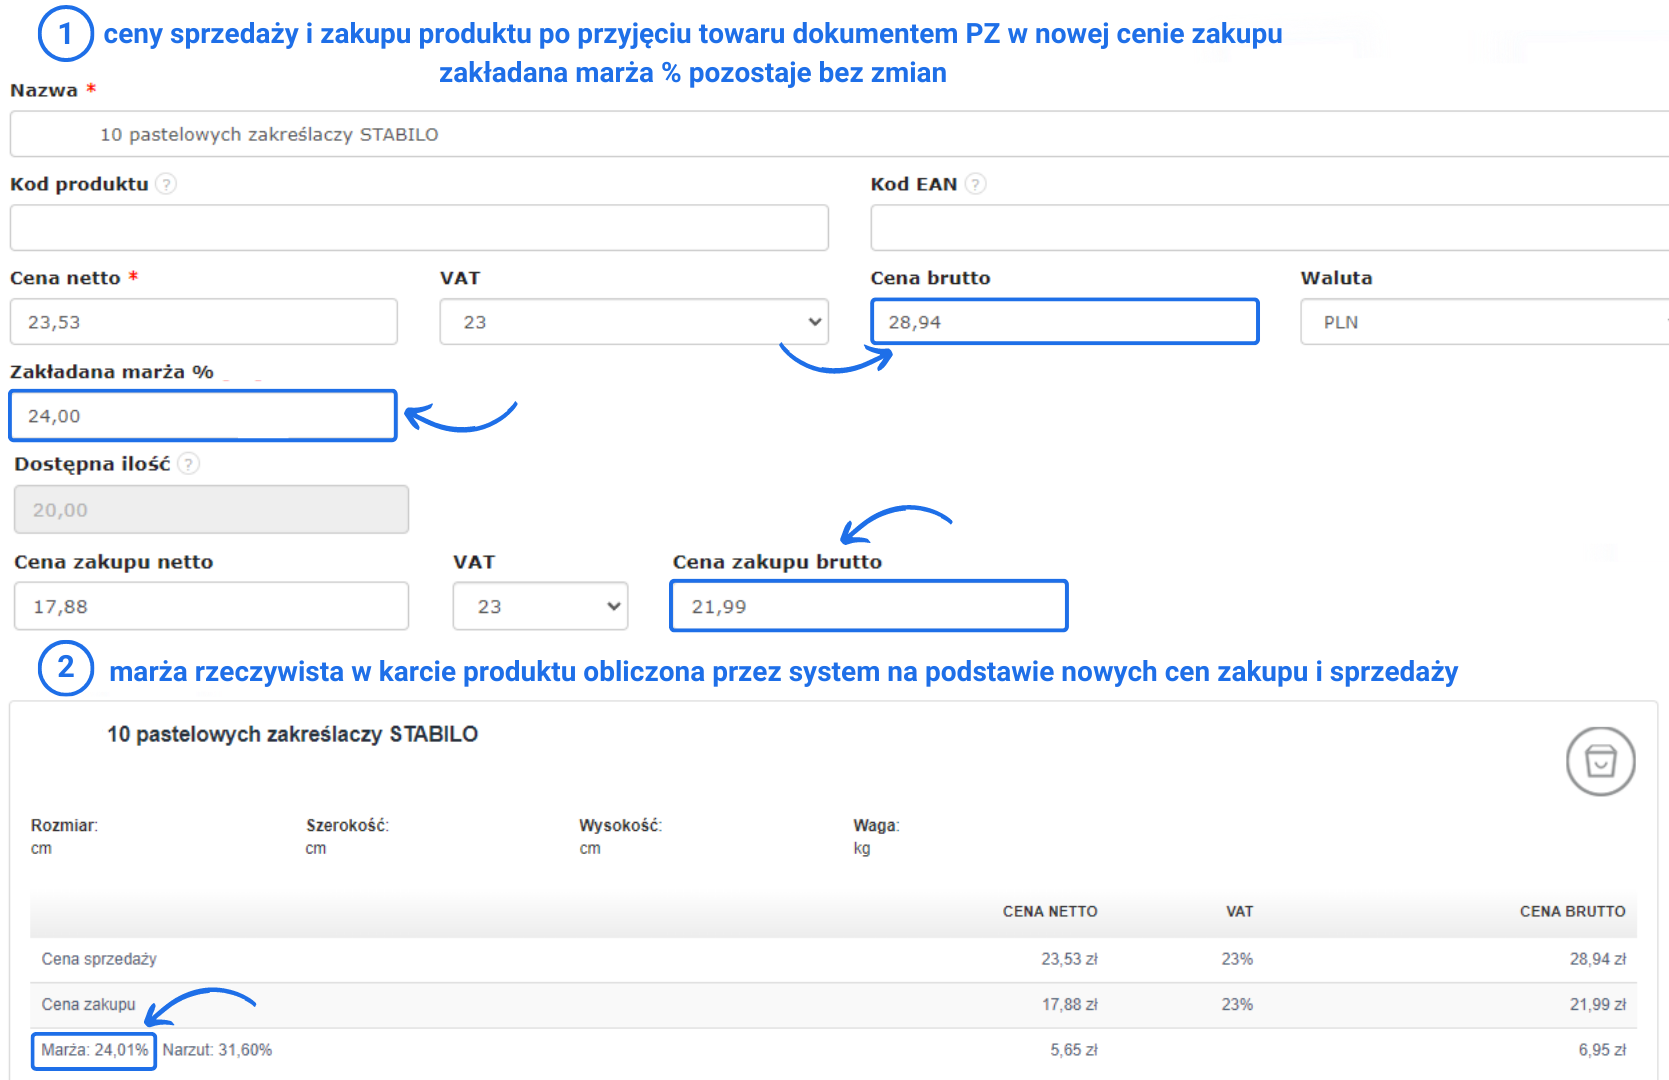Viewport: 1669px width, 1080px height.
Task: Click the Narzut 31,60% value
Action: pyautogui.click(x=217, y=1050)
